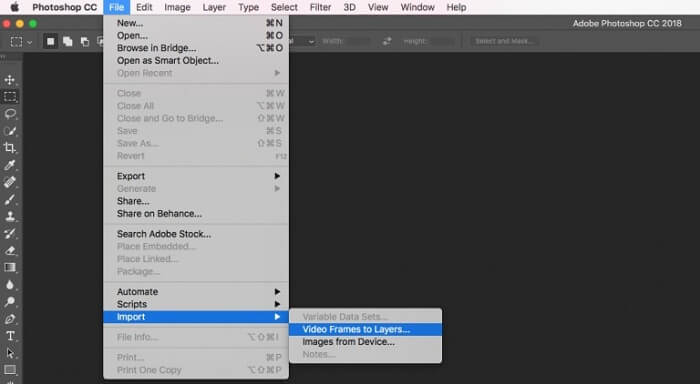Select the Crop tool
700x384 pixels.
pos(10,148)
